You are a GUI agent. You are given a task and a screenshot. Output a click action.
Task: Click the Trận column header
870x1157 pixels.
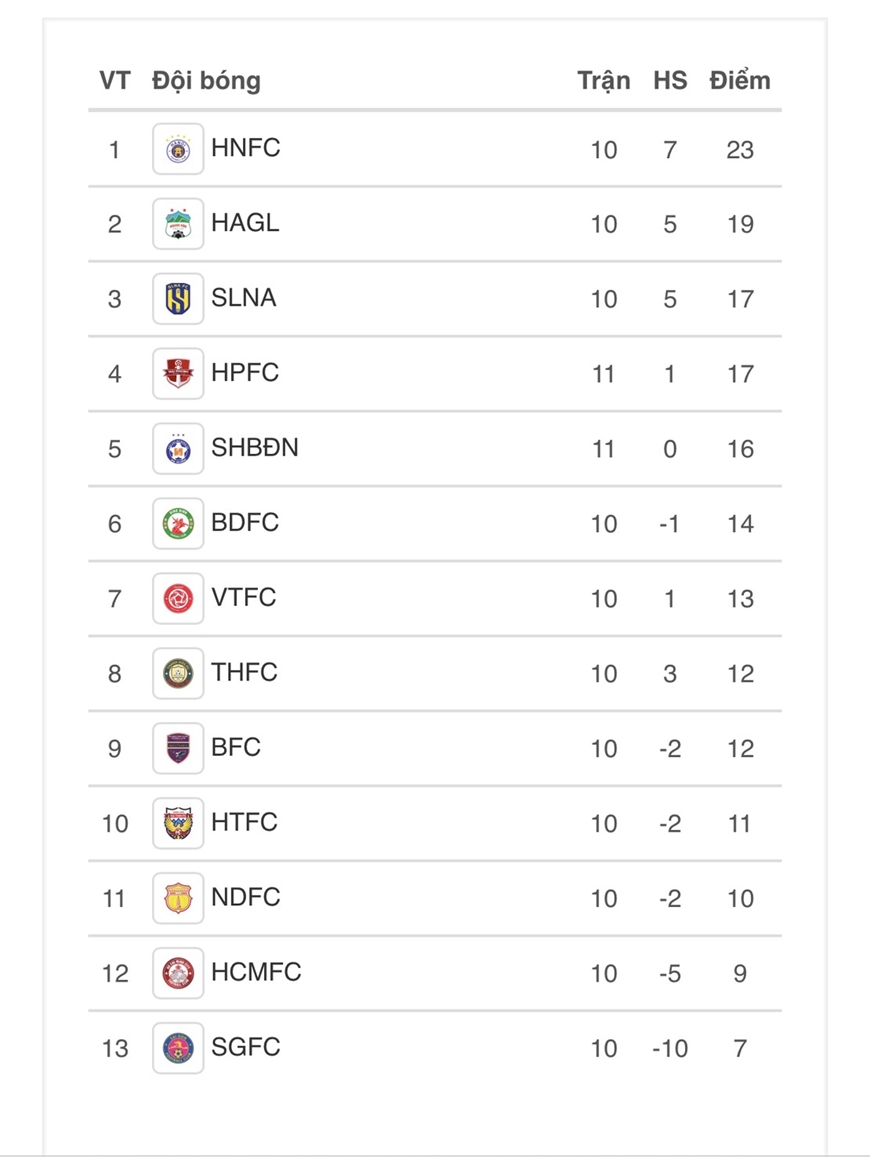(x=604, y=81)
